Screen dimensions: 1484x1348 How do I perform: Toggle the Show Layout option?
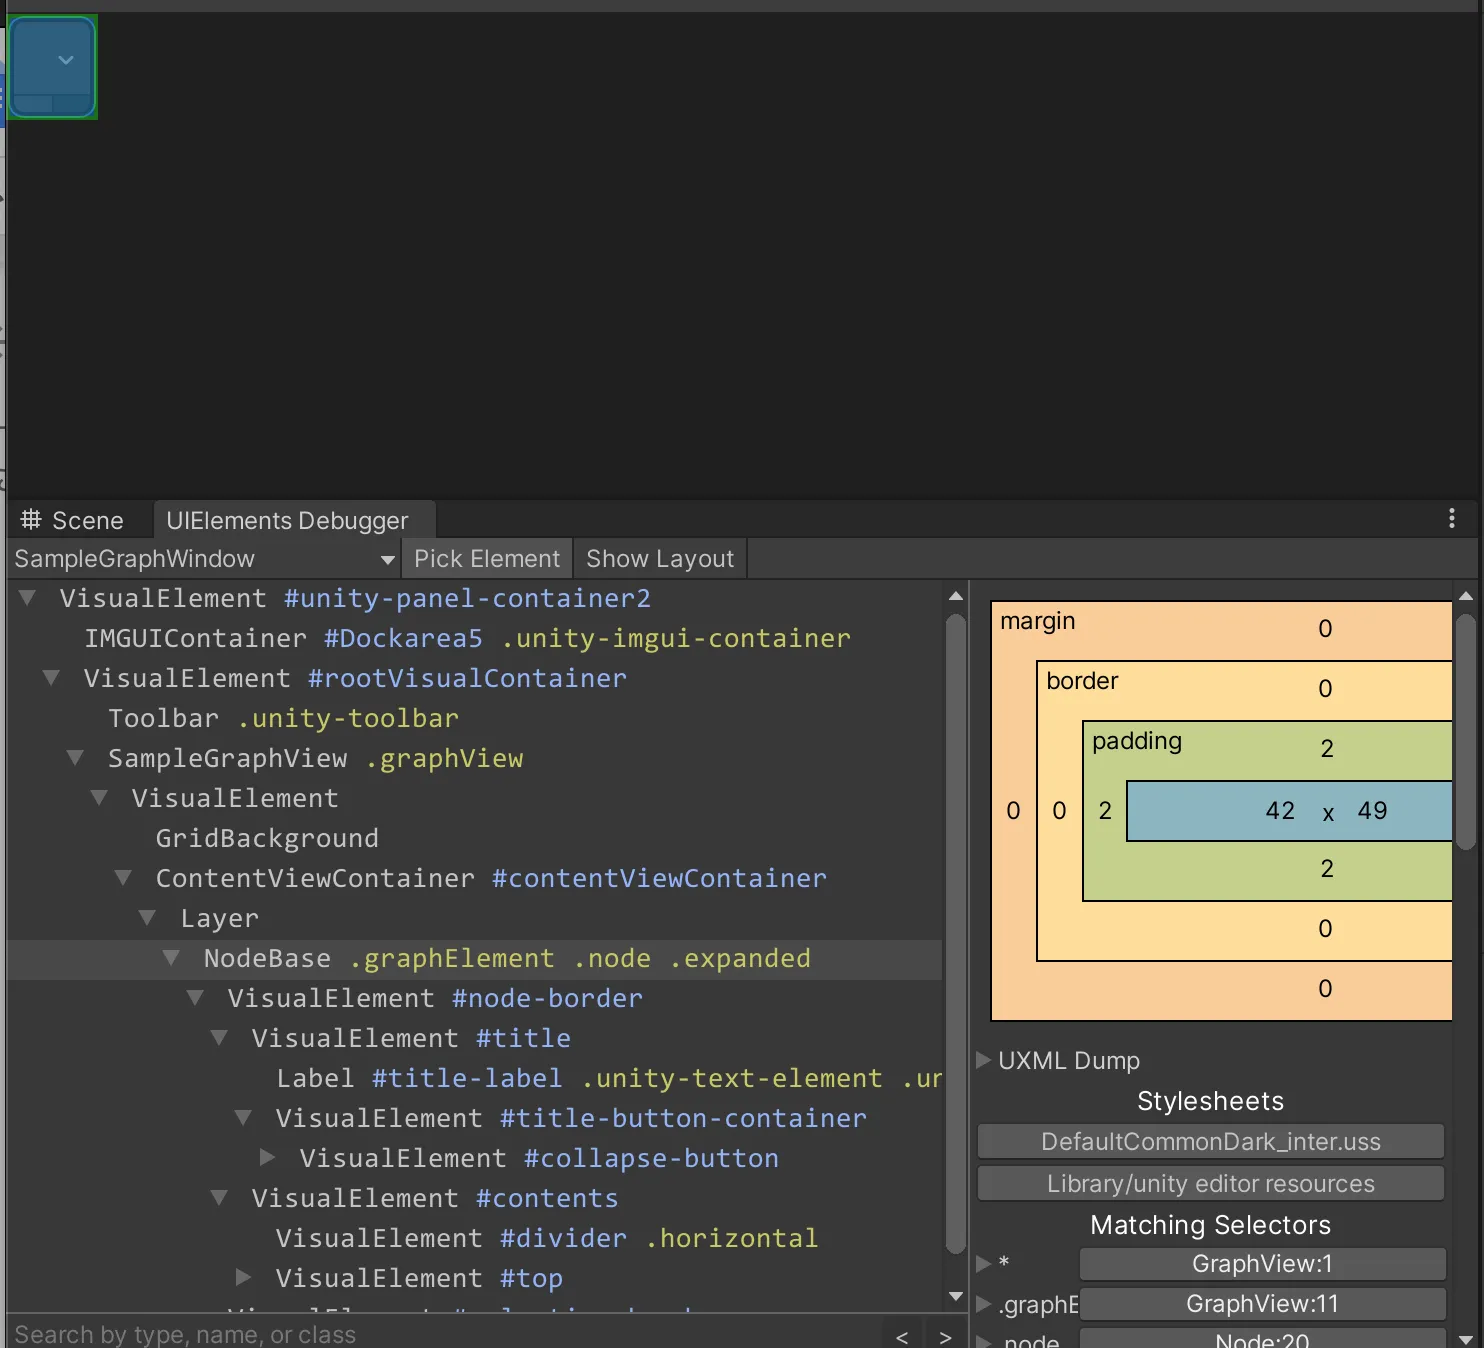tap(660, 559)
